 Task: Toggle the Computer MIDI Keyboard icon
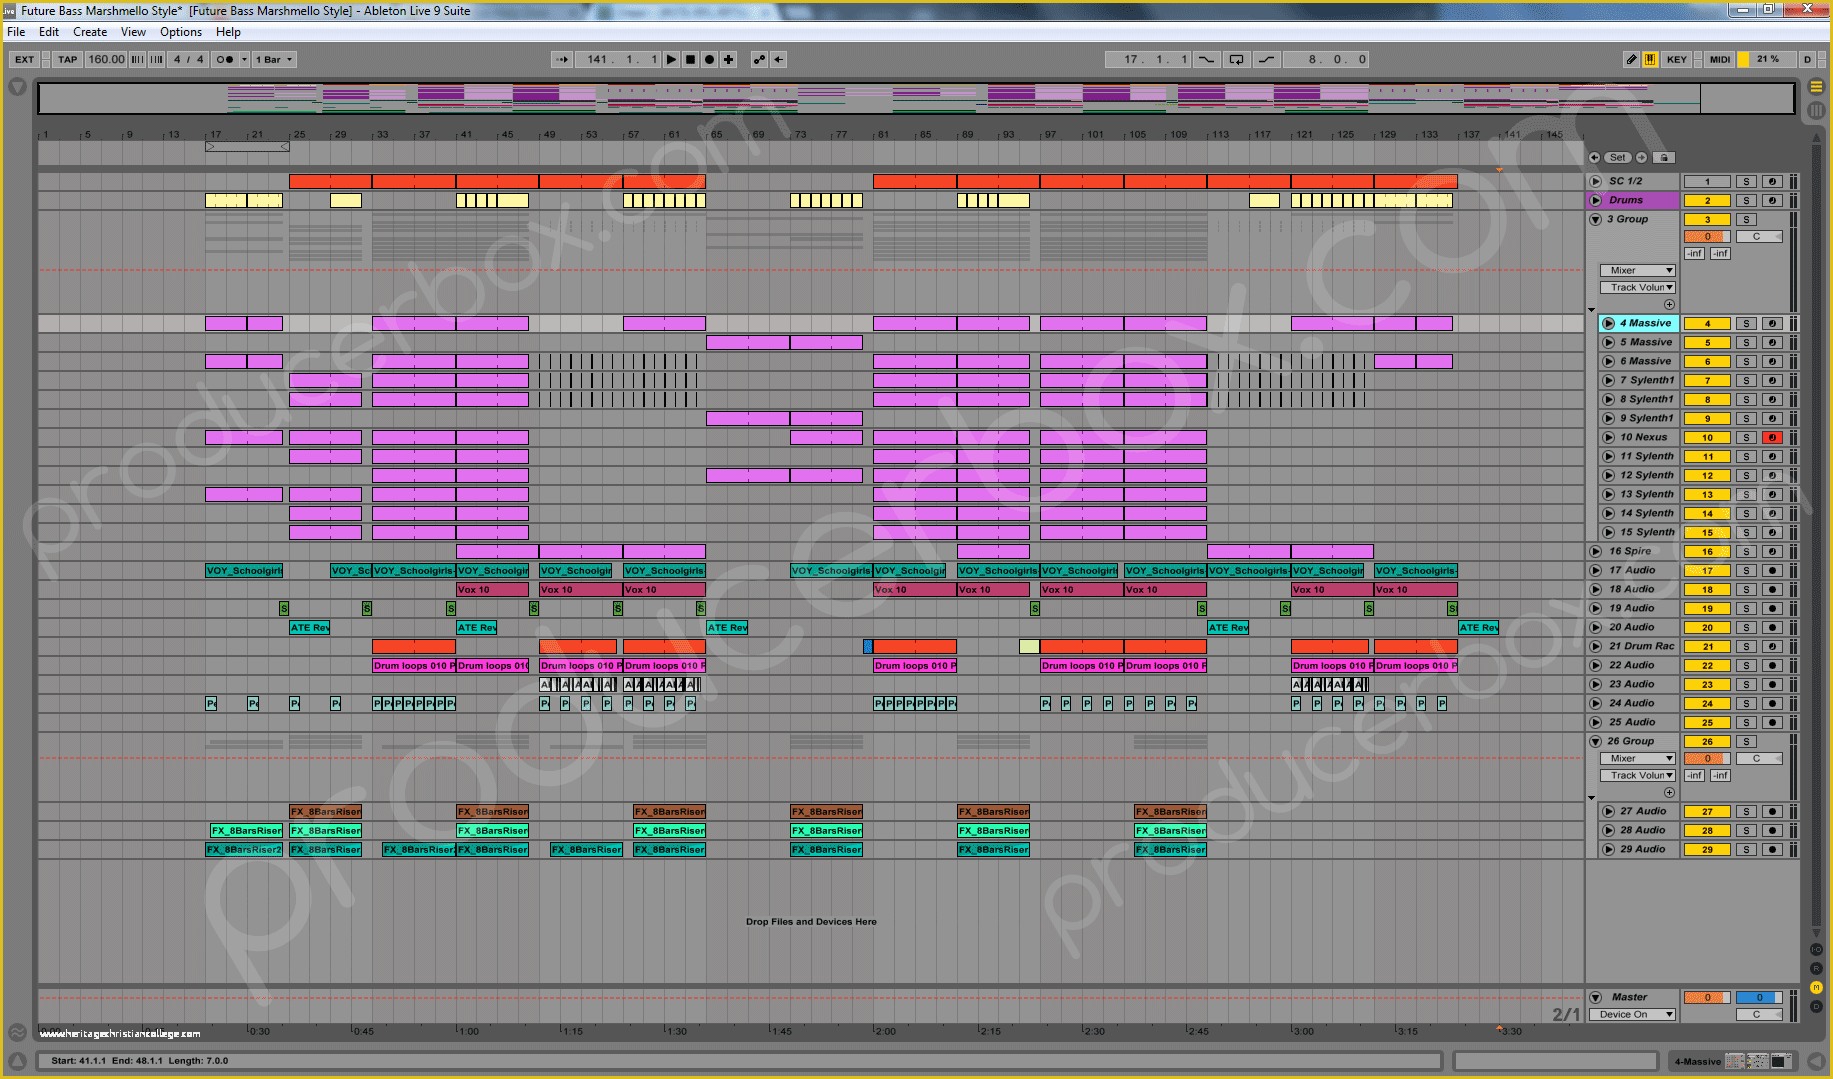1649,59
